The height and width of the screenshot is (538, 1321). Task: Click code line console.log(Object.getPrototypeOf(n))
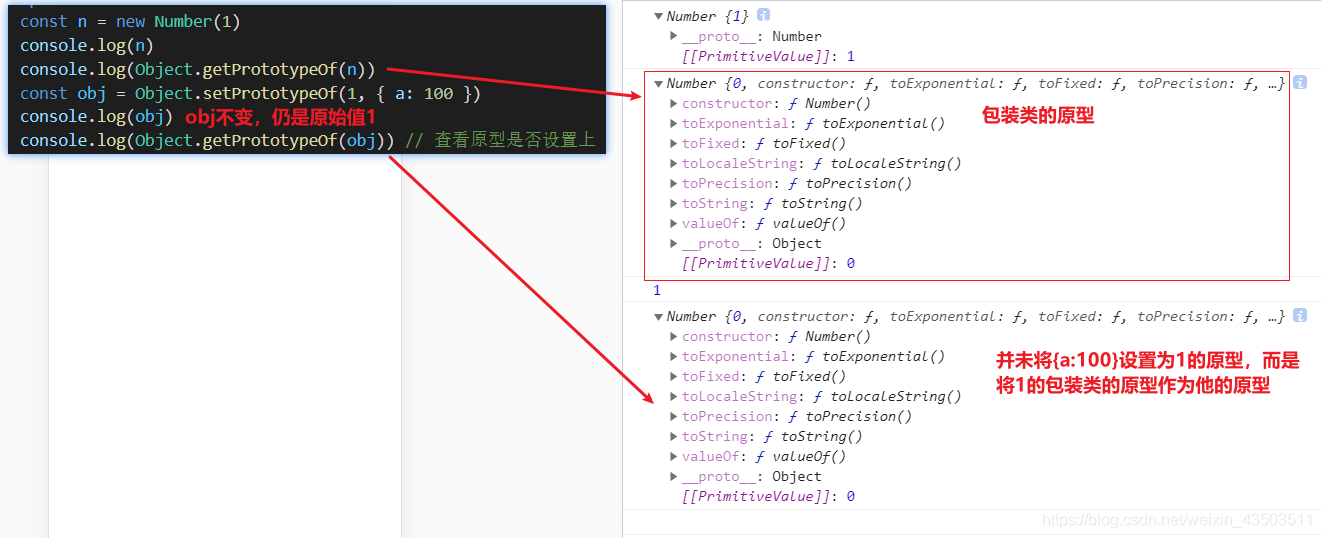pyautogui.click(x=197, y=69)
